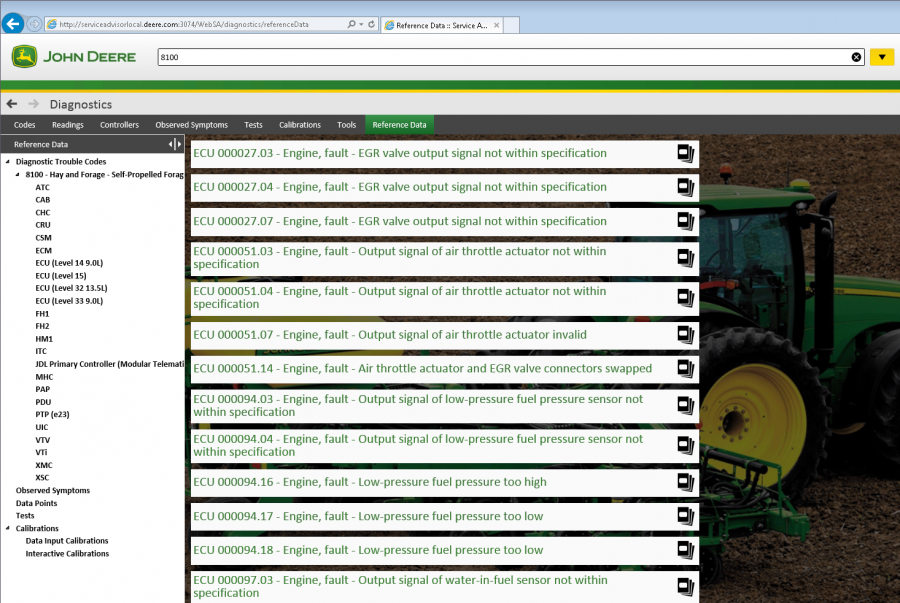
Task: Click the yellow arrow button beside search field
Action: [x=881, y=57]
